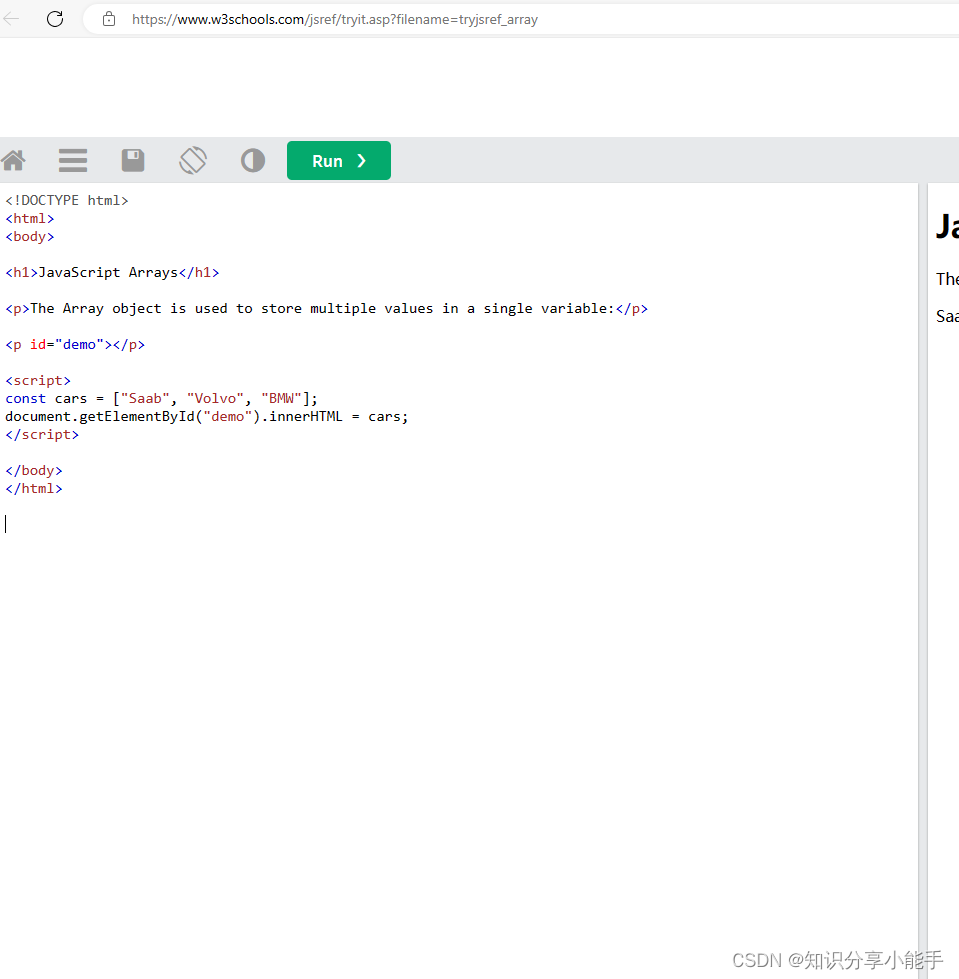Image resolution: width=959 pixels, height=979 pixels.
Task: Reload the page in the browser
Action: [55, 19]
